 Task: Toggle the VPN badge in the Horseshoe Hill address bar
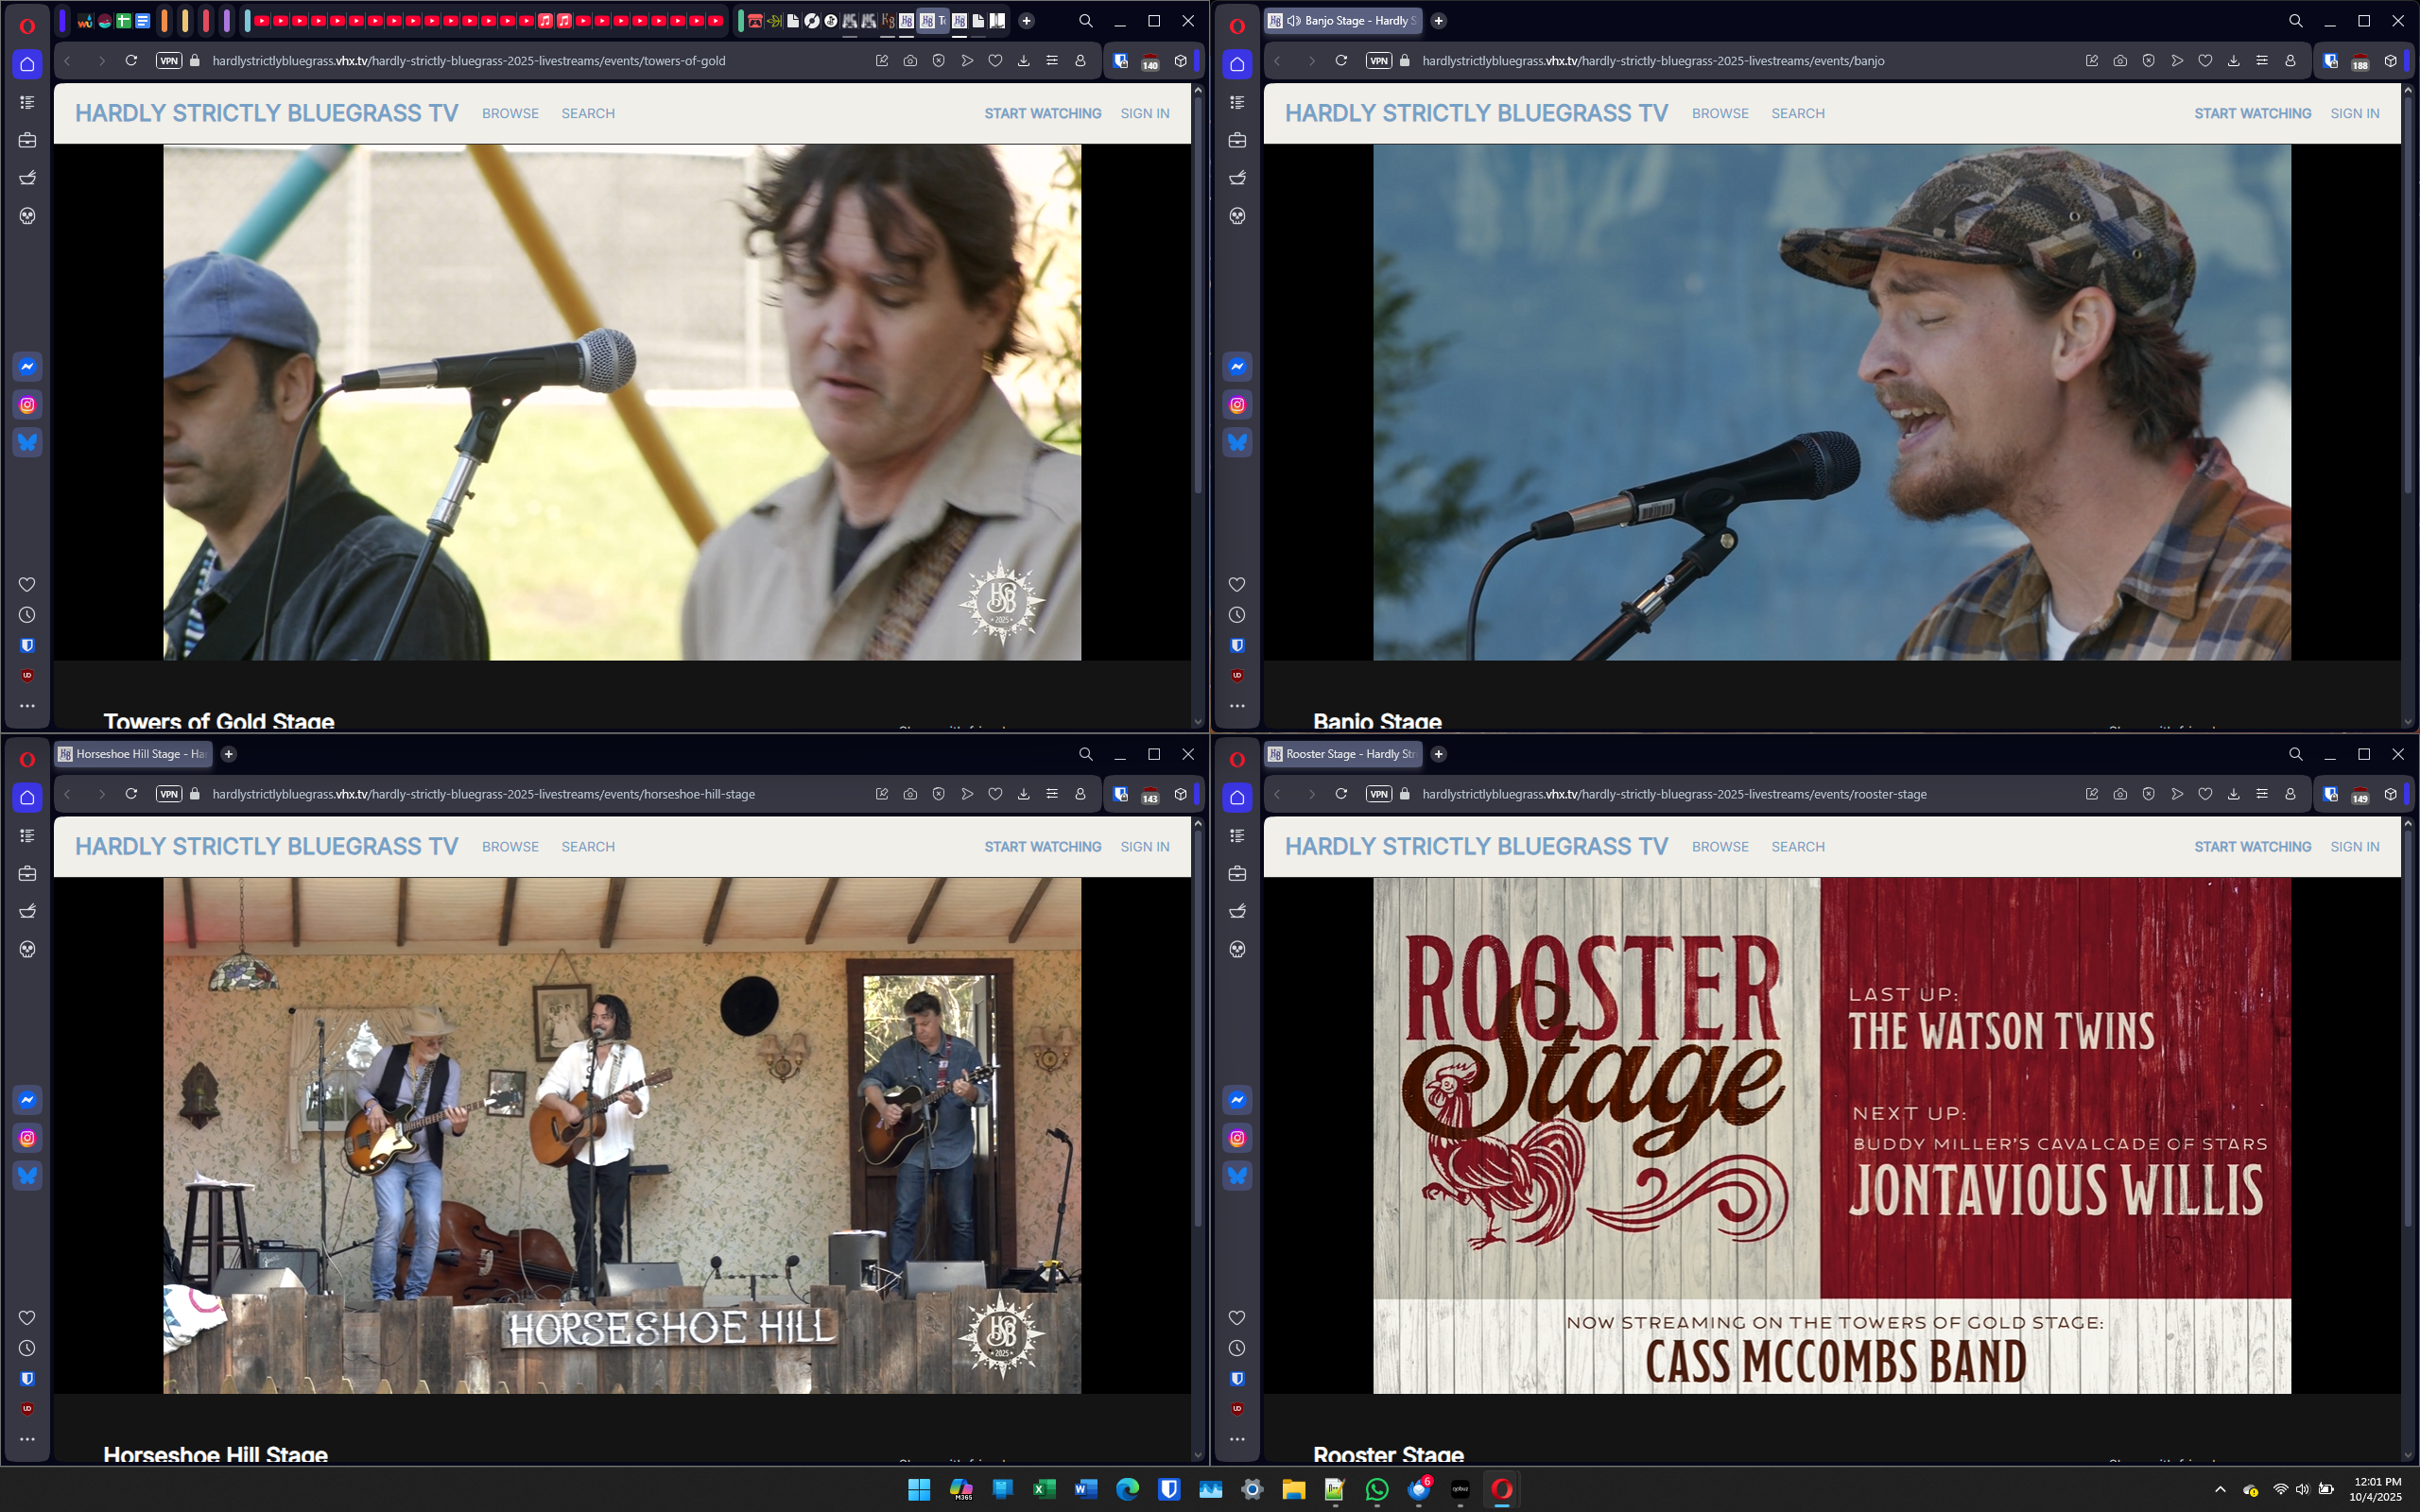tap(169, 794)
